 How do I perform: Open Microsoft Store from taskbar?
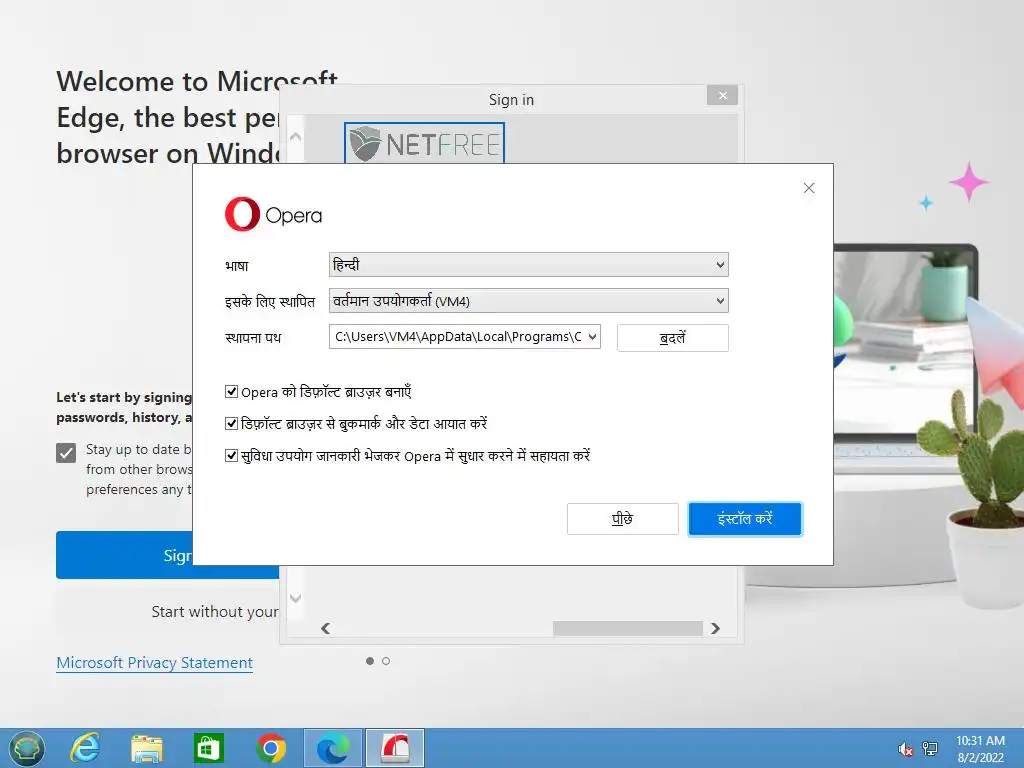pos(209,748)
